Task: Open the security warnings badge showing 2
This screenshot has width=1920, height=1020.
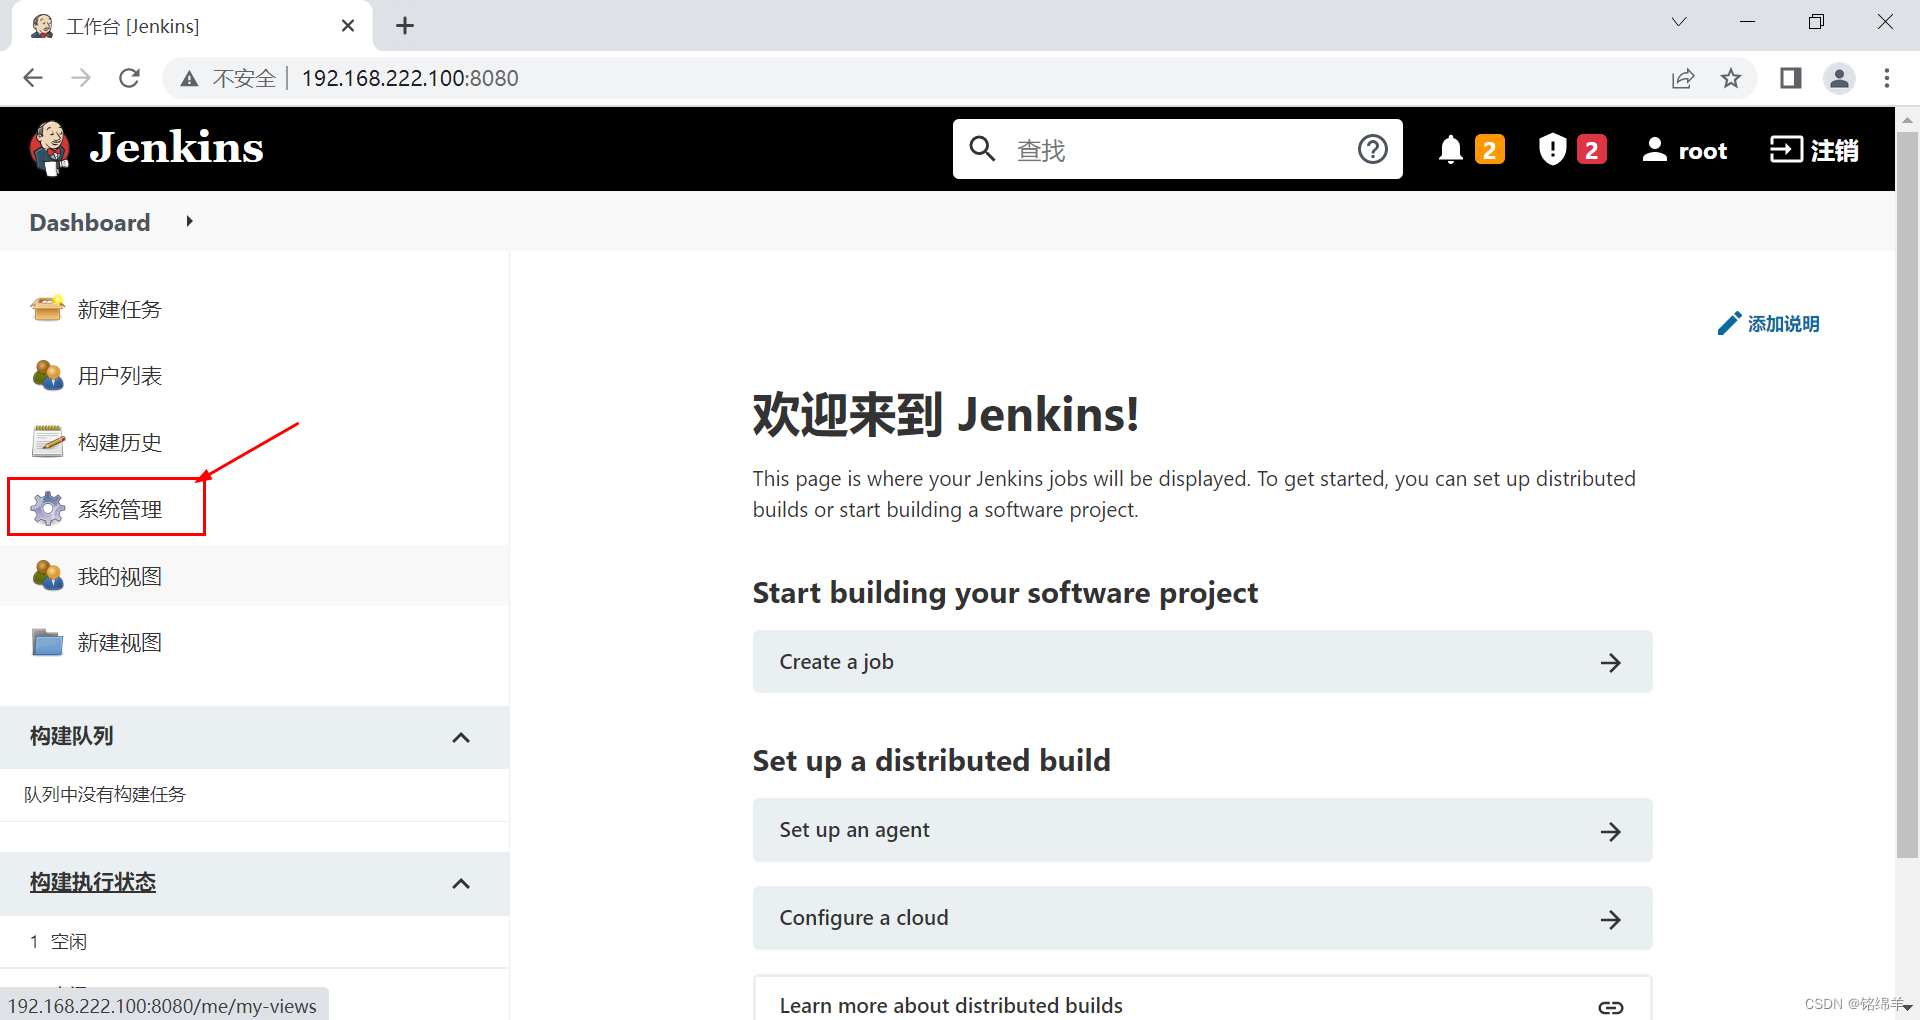Action: 1570,149
